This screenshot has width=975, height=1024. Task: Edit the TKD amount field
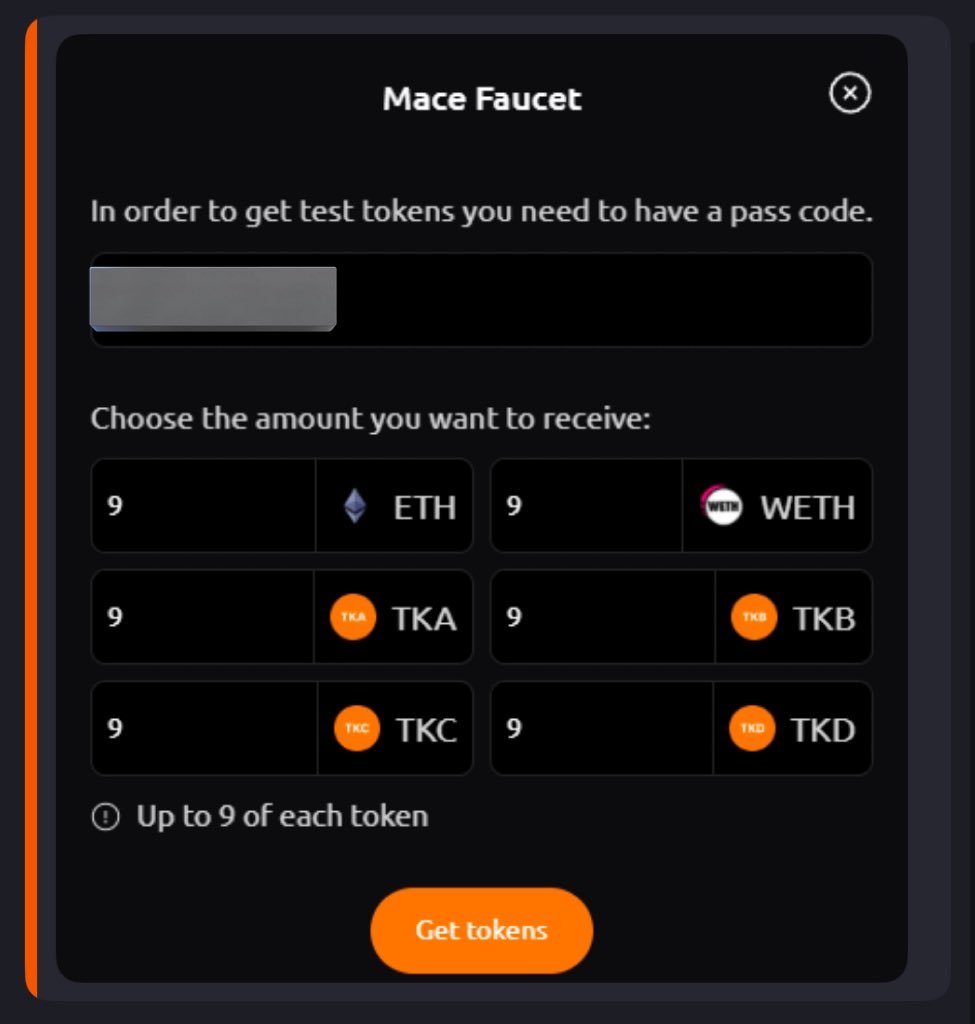[x=602, y=728]
